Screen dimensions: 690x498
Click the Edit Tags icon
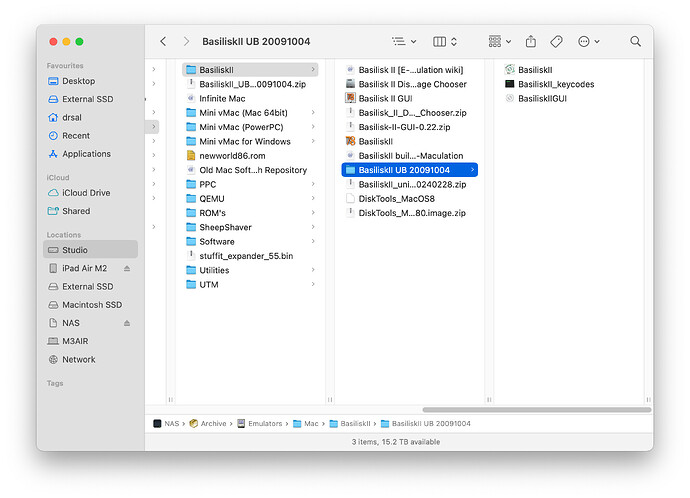[556, 41]
